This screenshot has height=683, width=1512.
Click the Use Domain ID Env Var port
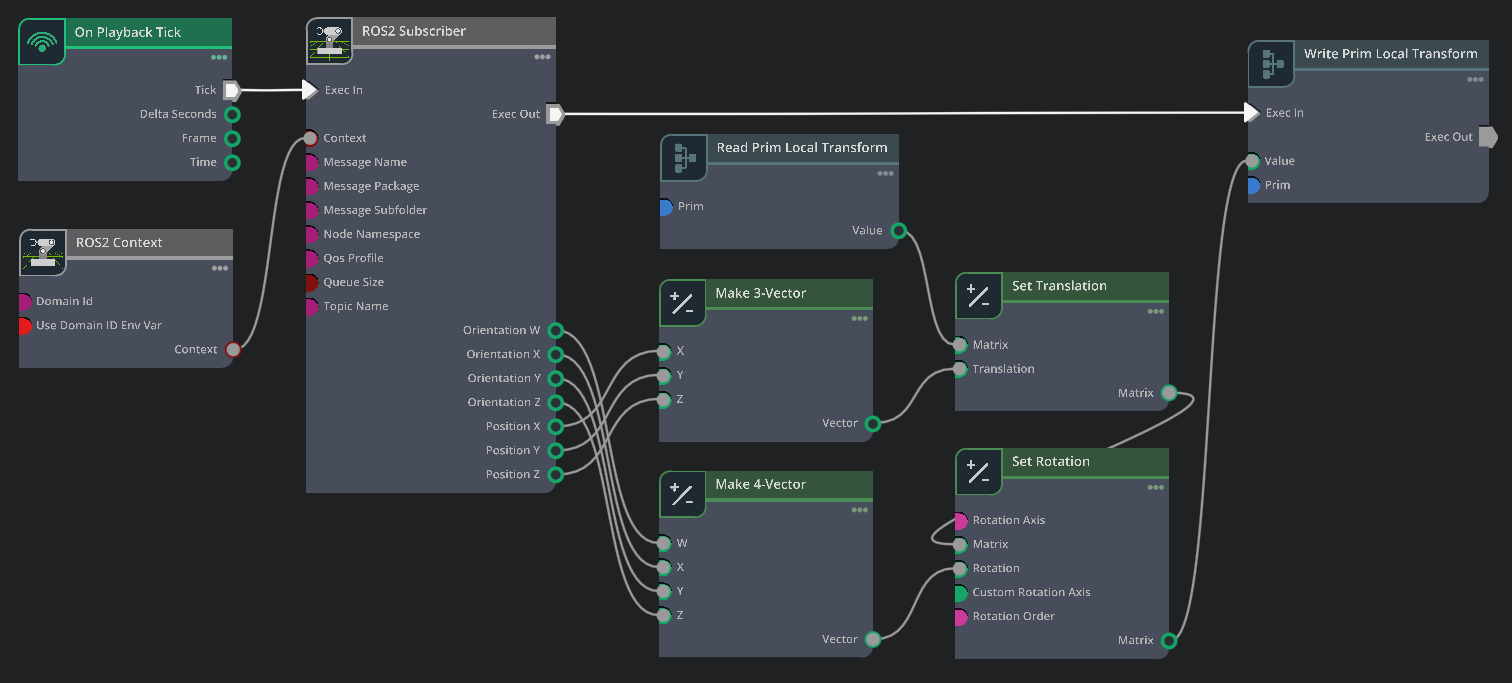[25, 325]
